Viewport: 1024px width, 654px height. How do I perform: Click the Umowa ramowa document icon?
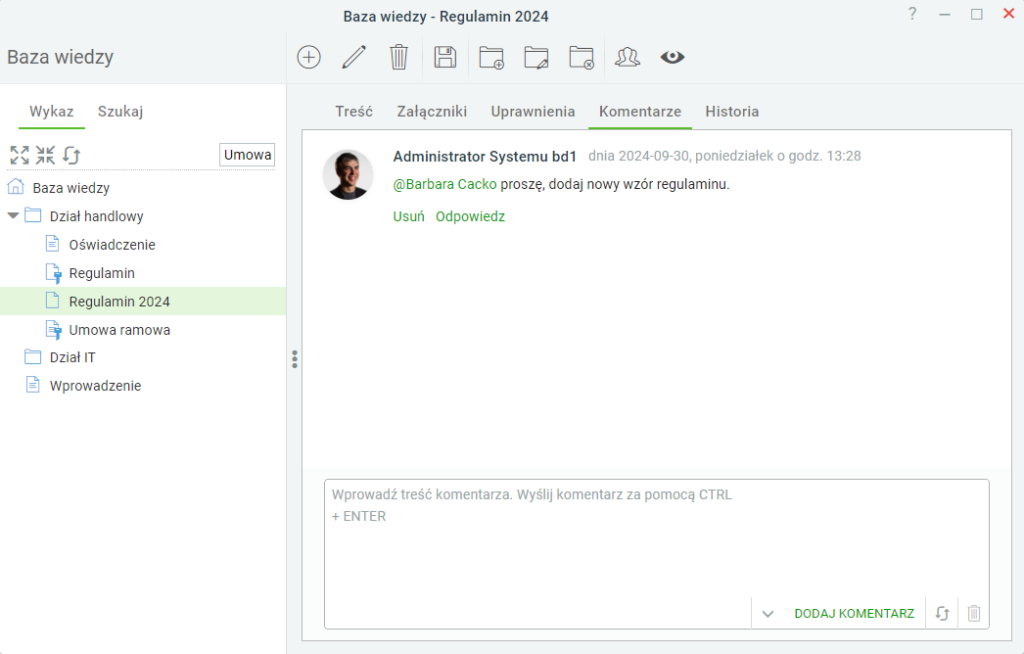[x=54, y=330]
